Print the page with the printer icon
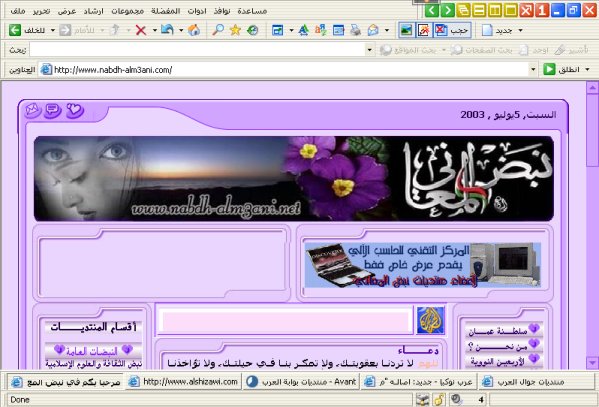The height and width of the screenshot is (407, 599). [356, 30]
